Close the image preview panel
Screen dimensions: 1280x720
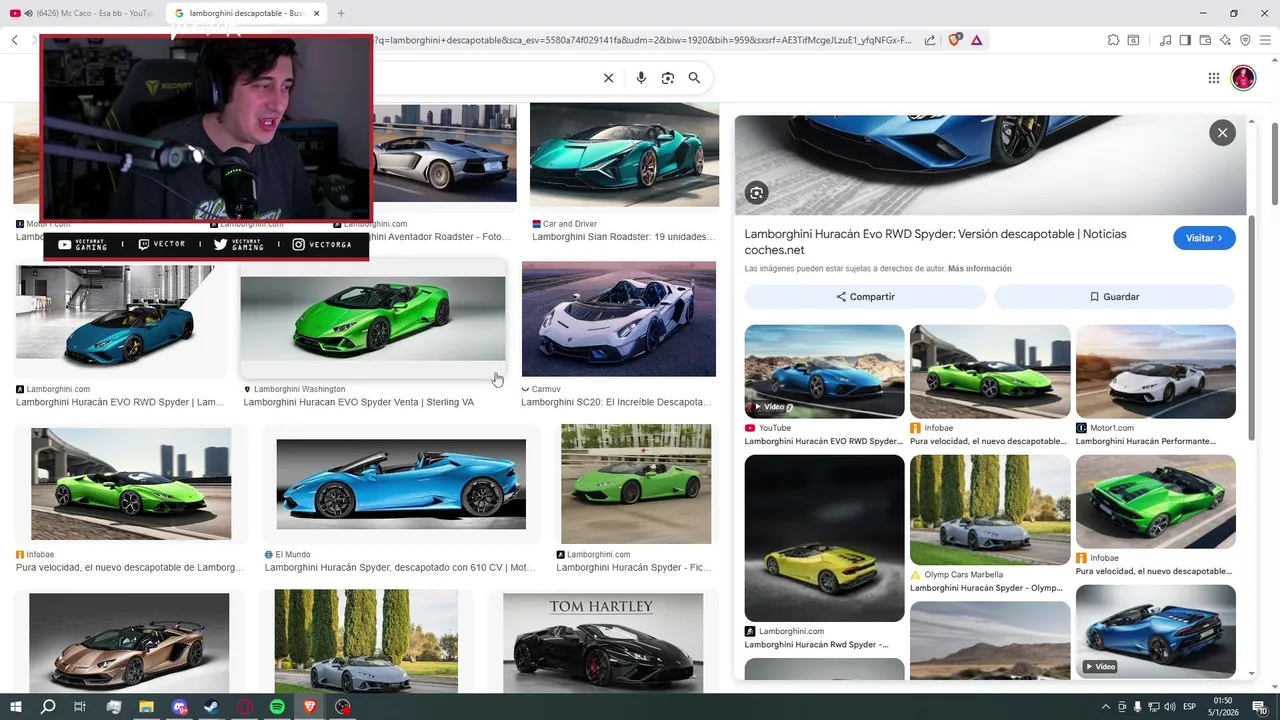(1222, 132)
